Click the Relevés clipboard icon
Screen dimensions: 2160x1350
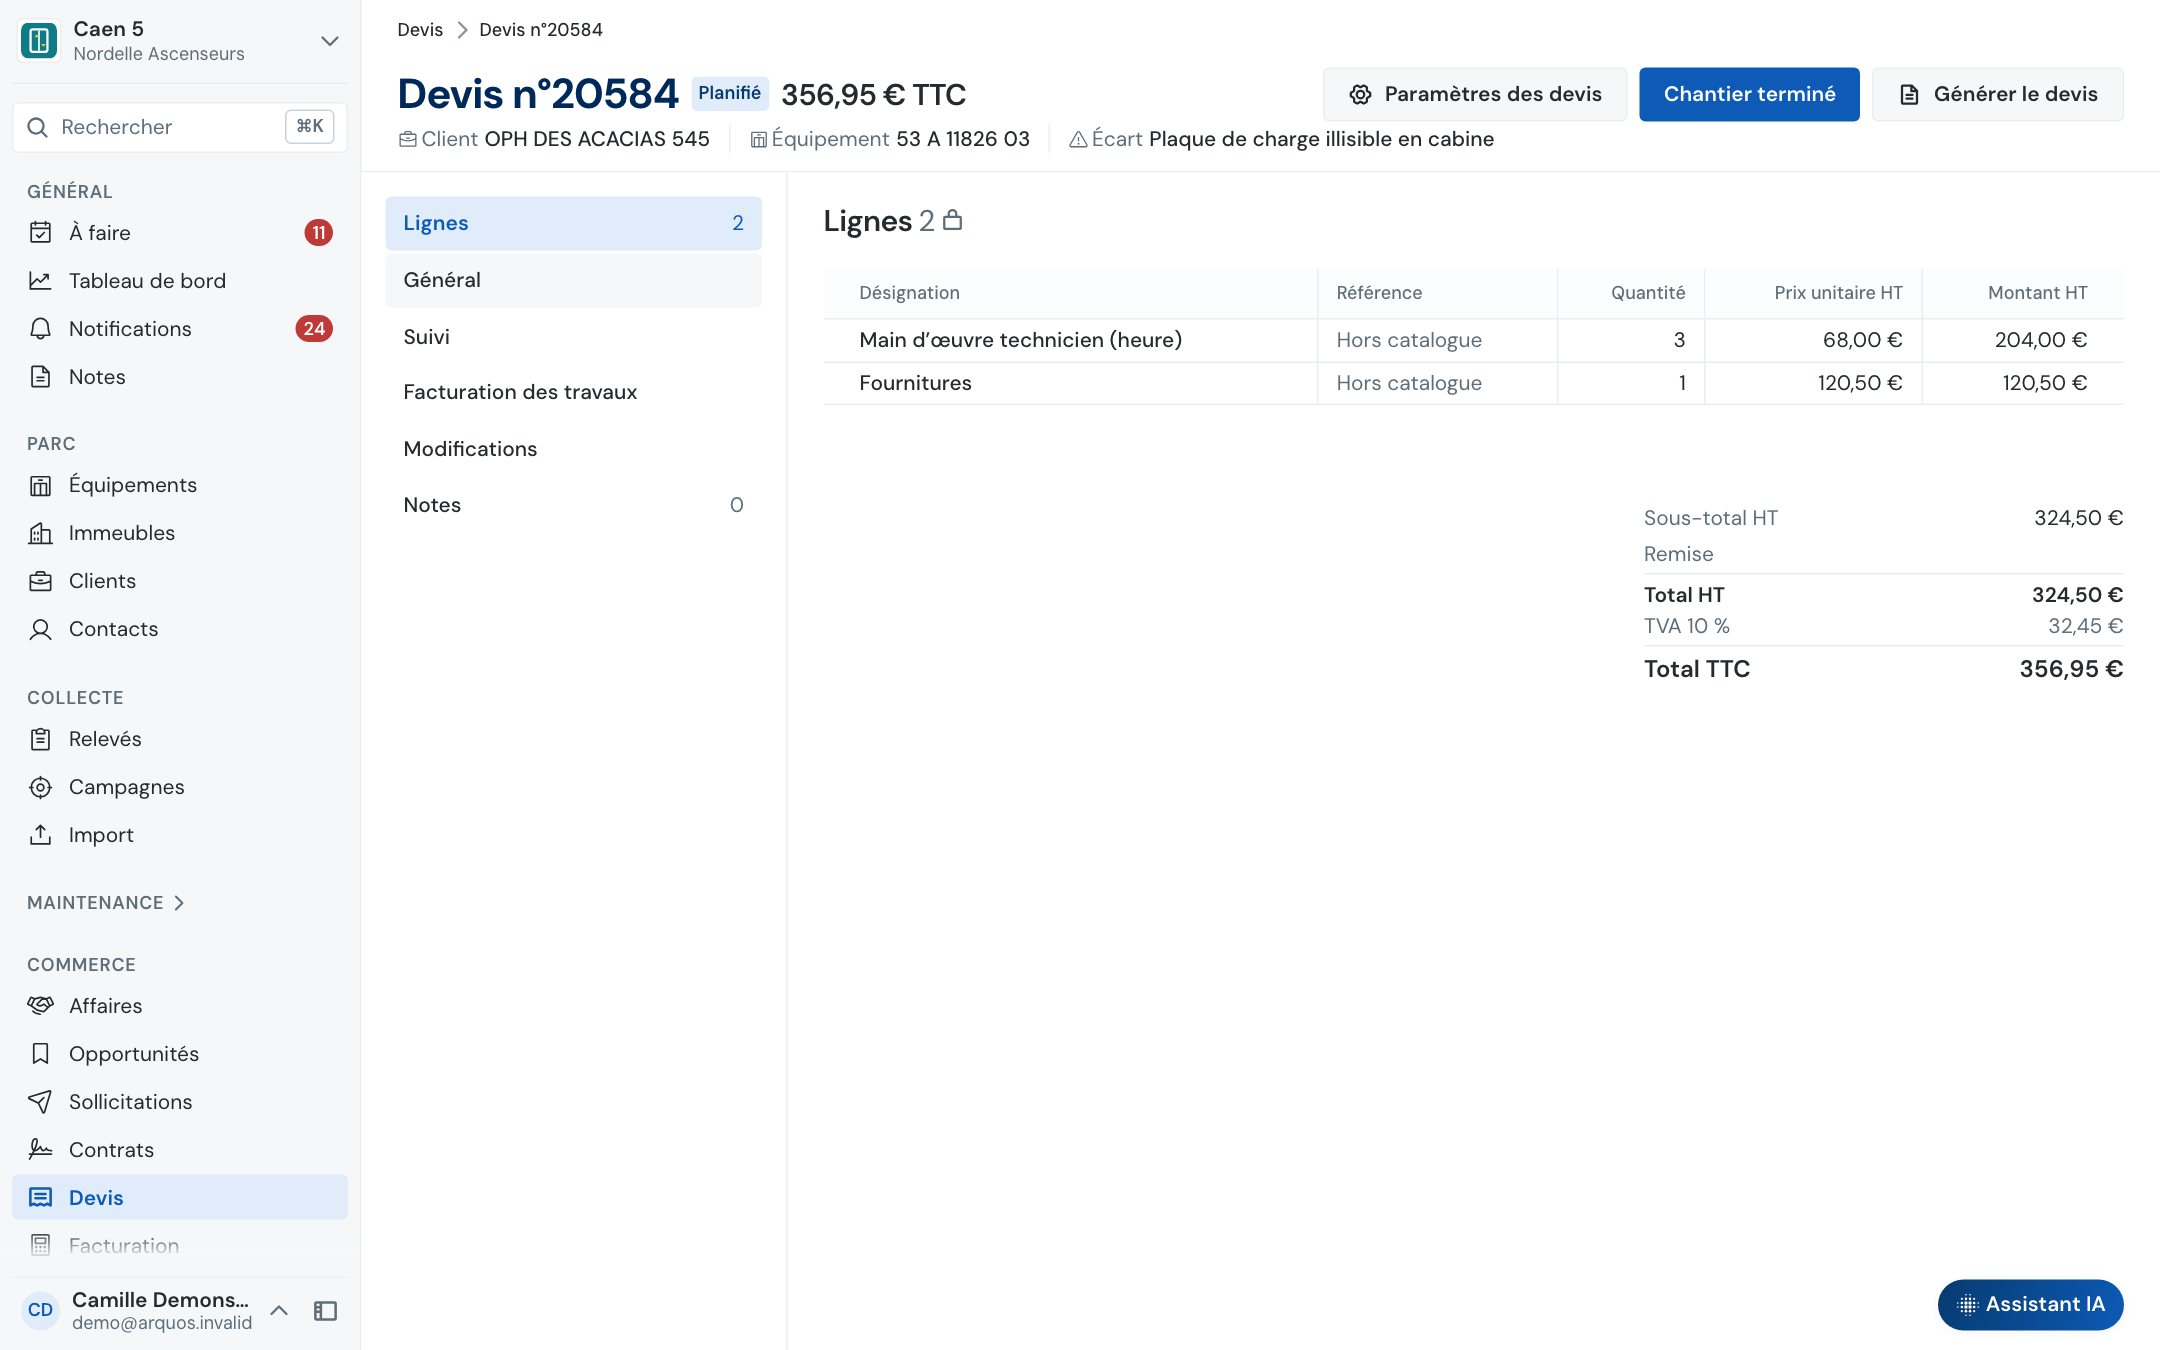(x=40, y=739)
